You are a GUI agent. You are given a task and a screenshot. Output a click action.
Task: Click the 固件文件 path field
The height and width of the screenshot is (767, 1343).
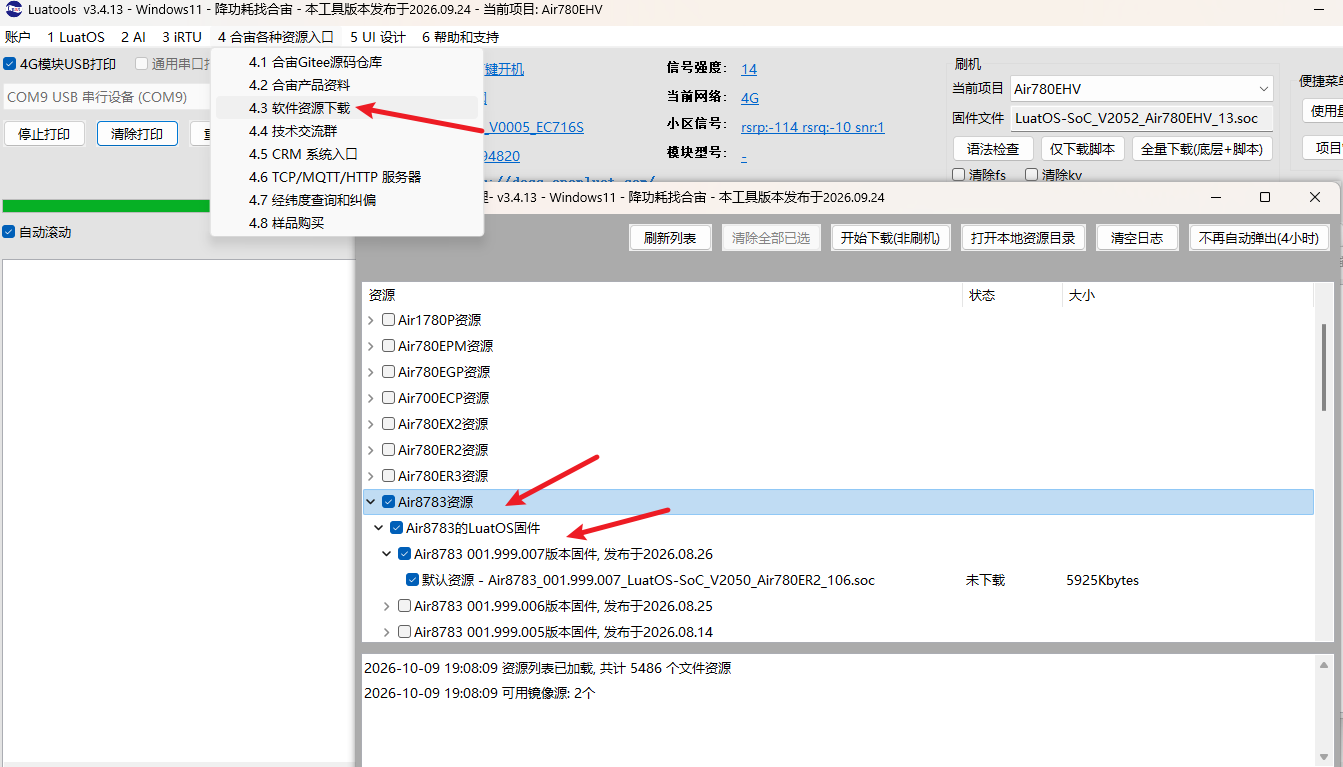(1141, 118)
